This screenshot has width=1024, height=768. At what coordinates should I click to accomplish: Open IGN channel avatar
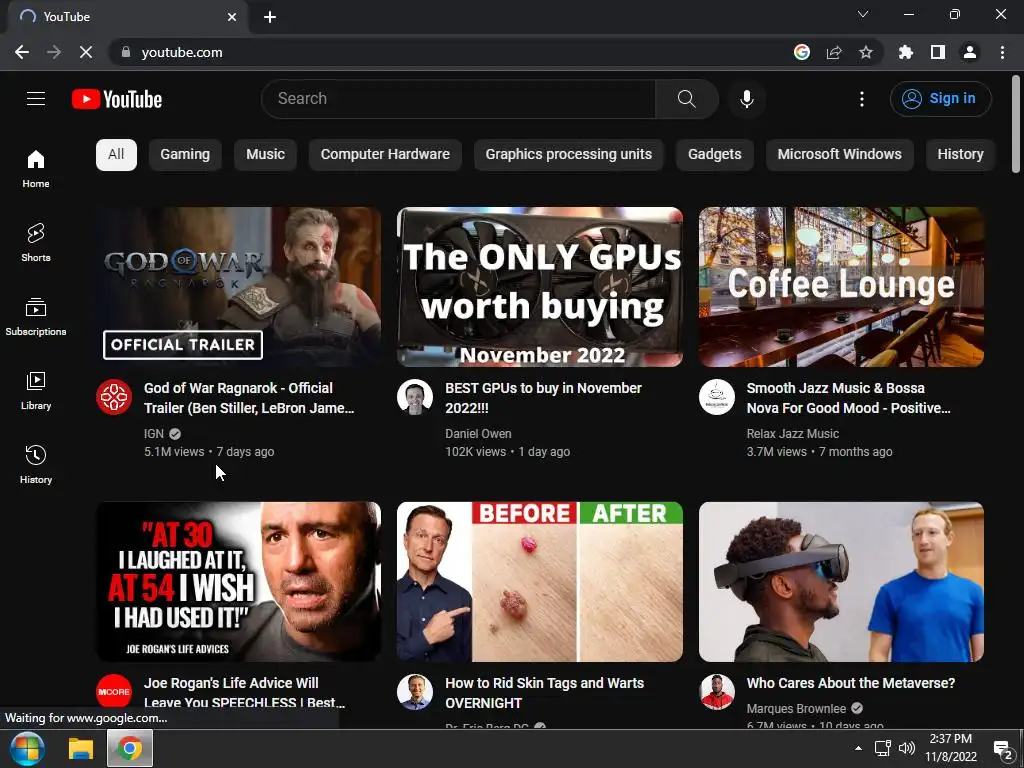click(114, 397)
